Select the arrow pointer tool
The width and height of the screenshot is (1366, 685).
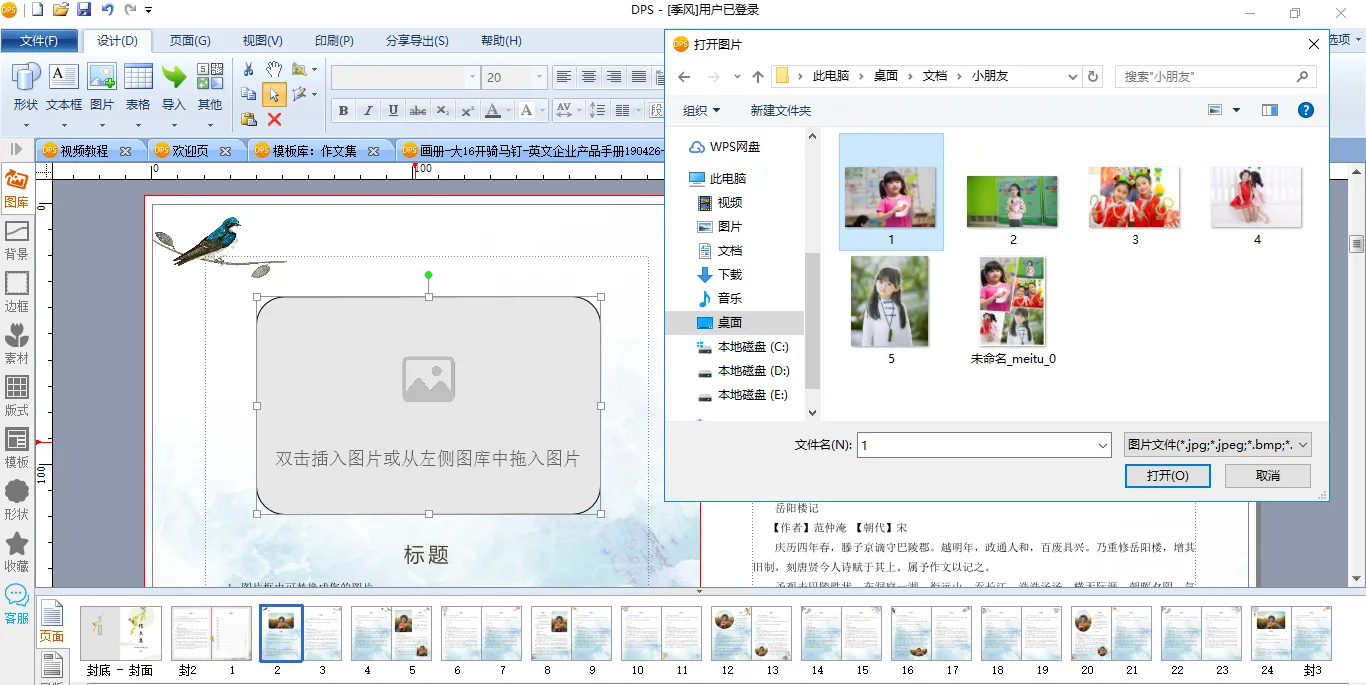(x=274, y=95)
